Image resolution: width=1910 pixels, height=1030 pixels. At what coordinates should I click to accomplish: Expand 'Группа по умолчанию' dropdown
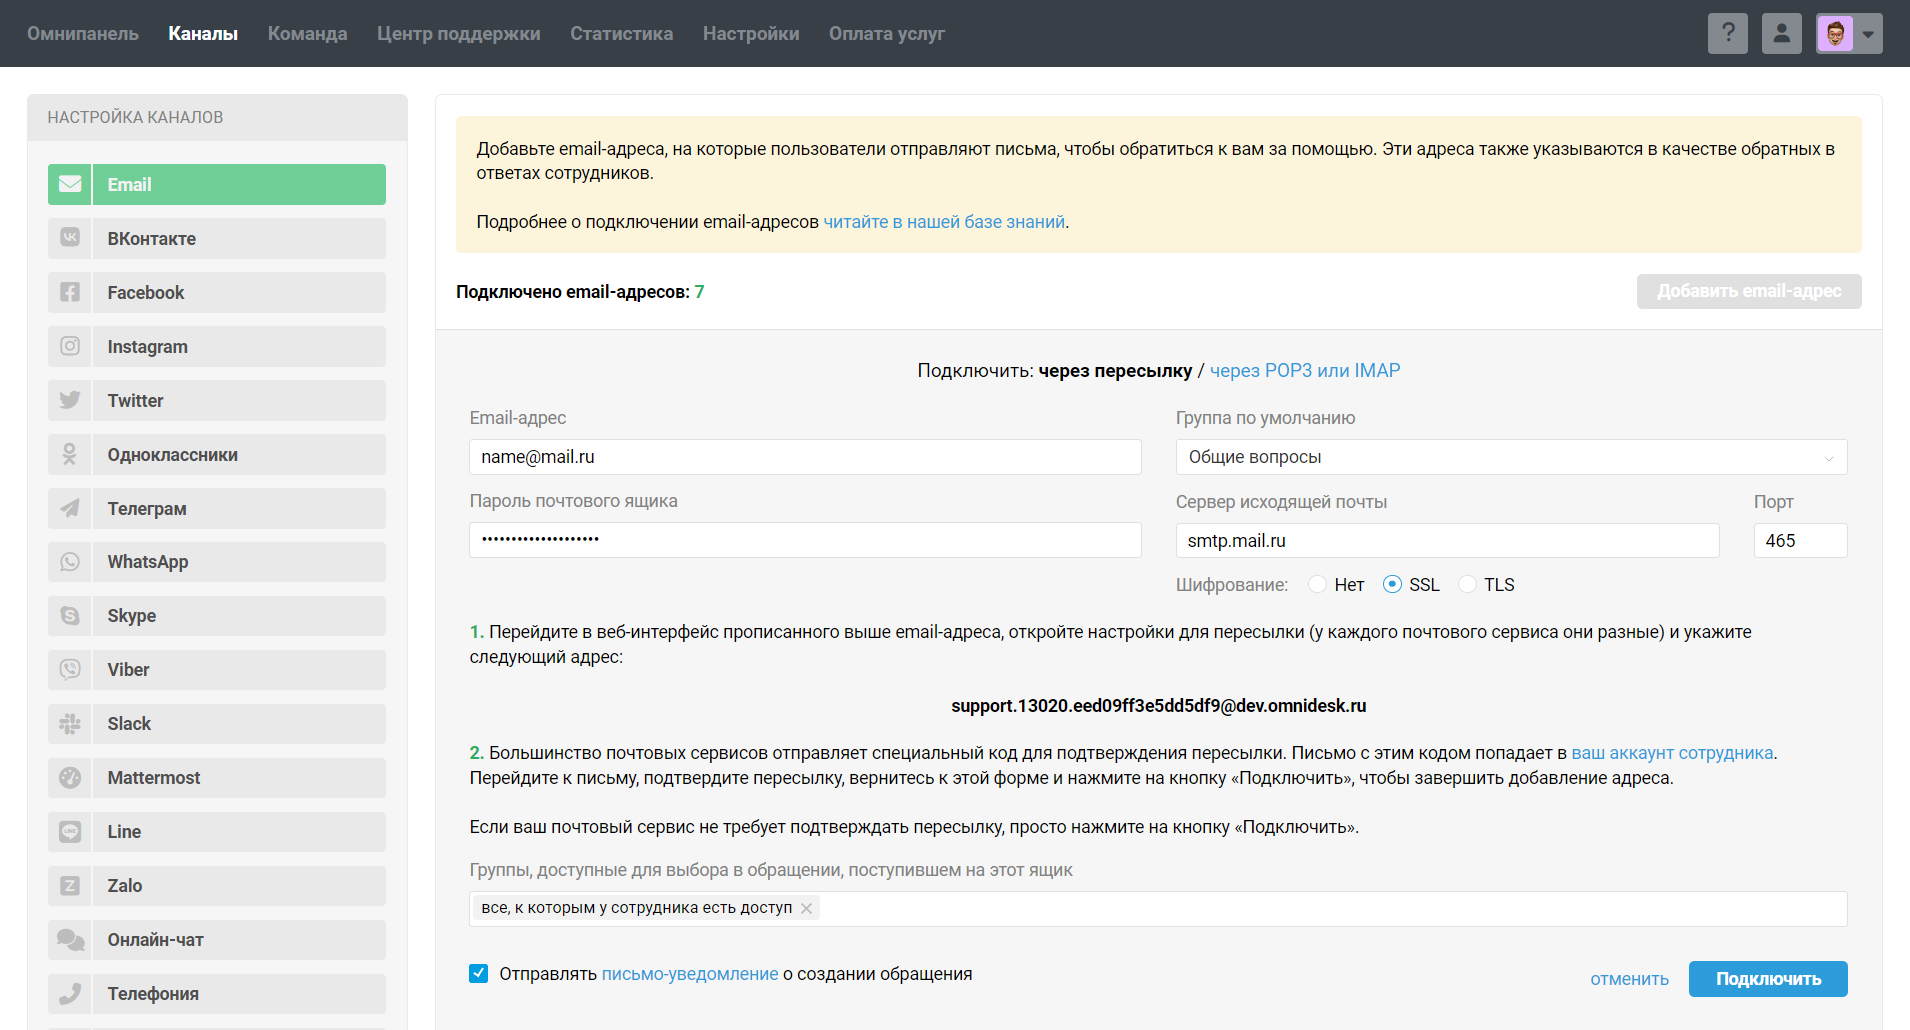(x=1510, y=457)
